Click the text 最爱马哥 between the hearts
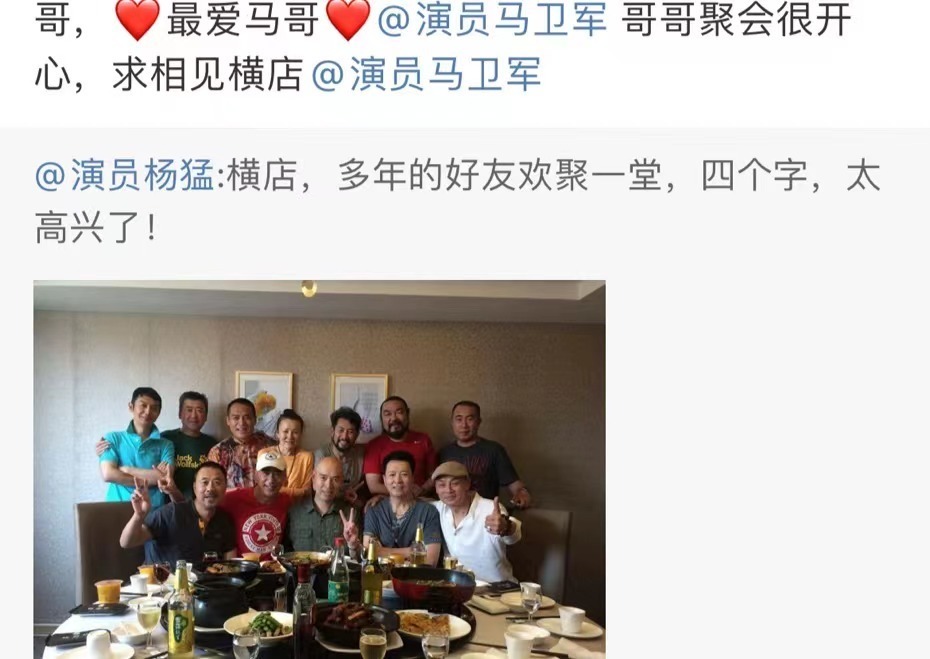The image size is (930, 659). [x=243, y=19]
